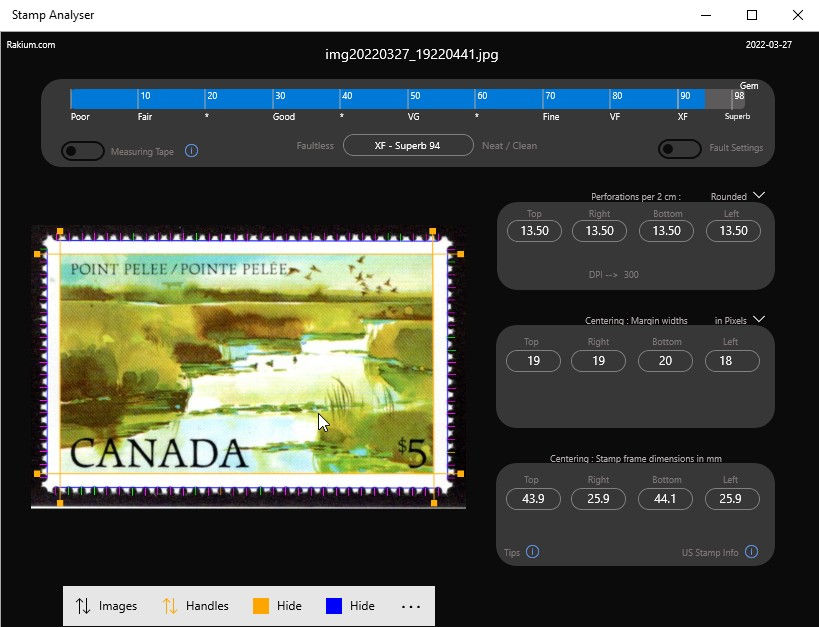
Task: Click the Left frame dimension 25.9
Action: click(732, 499)
